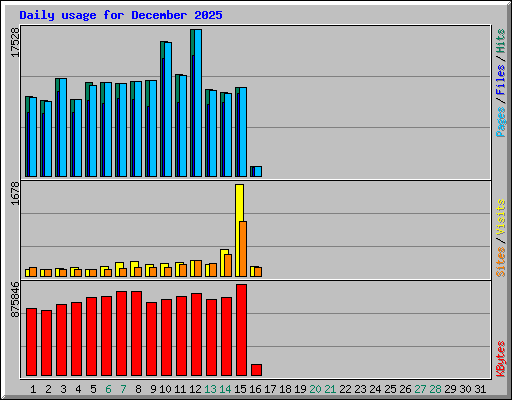
Task: Click the green weekend day label 20
Action: point(315,389)
